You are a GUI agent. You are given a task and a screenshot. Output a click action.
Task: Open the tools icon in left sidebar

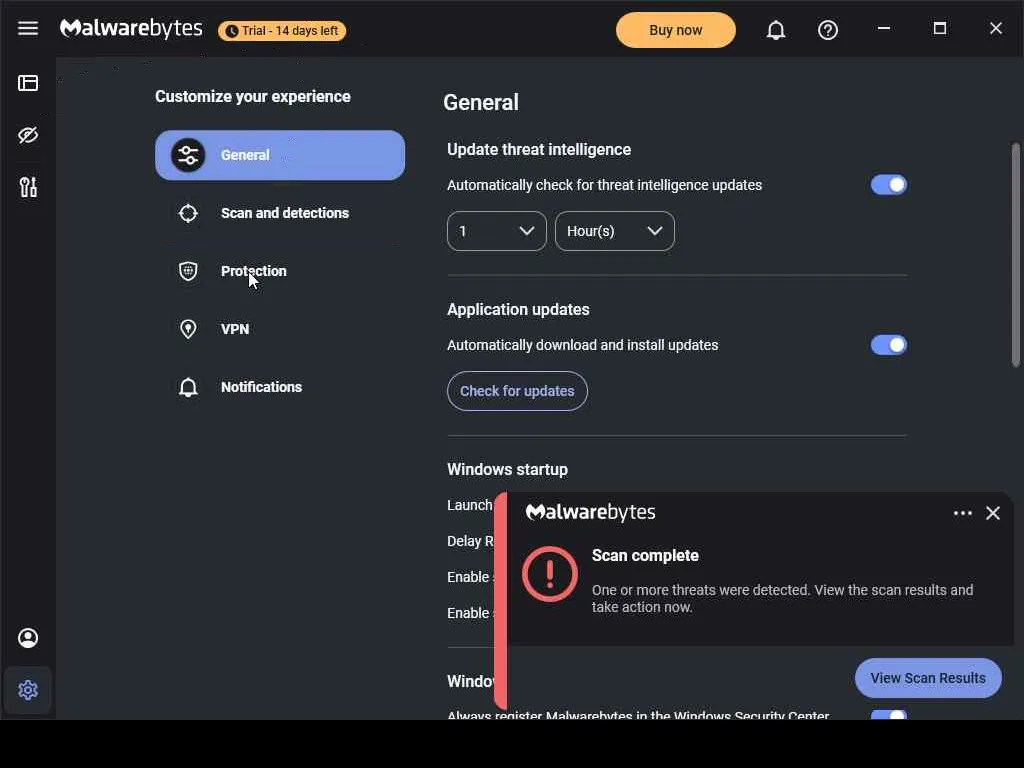(28, 187)
